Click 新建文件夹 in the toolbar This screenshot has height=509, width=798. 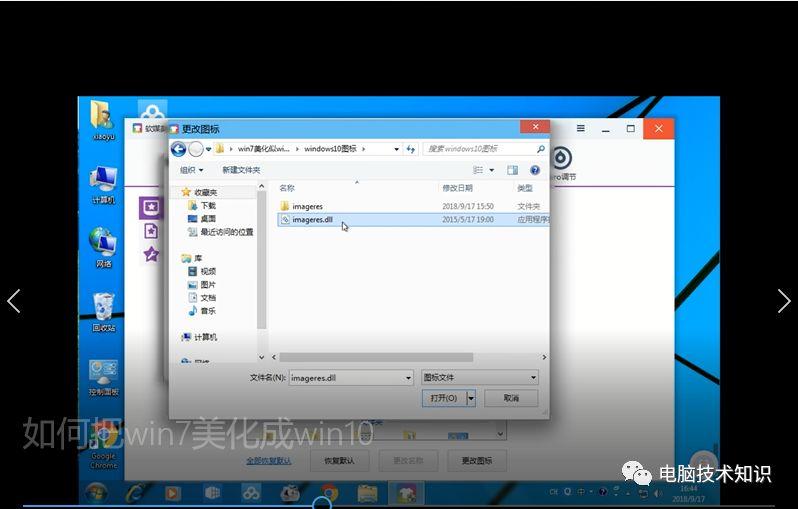pyautogui.click(x=241, y=169)
